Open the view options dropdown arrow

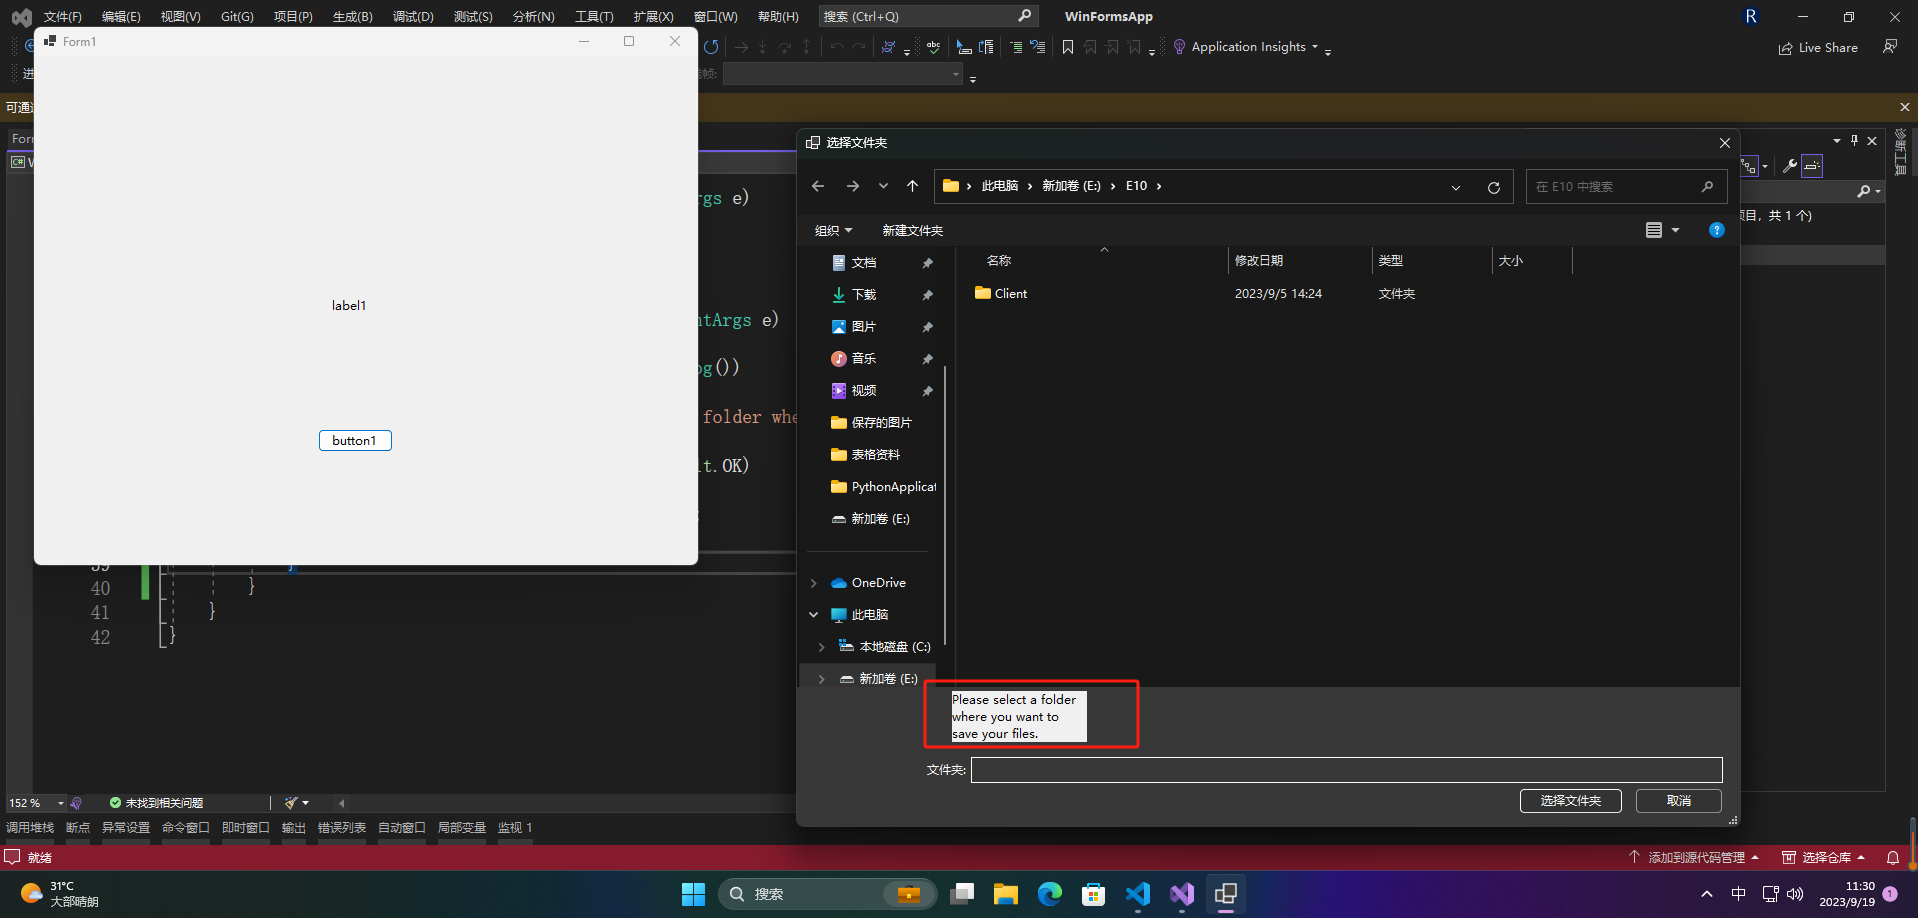[1676, 230]
